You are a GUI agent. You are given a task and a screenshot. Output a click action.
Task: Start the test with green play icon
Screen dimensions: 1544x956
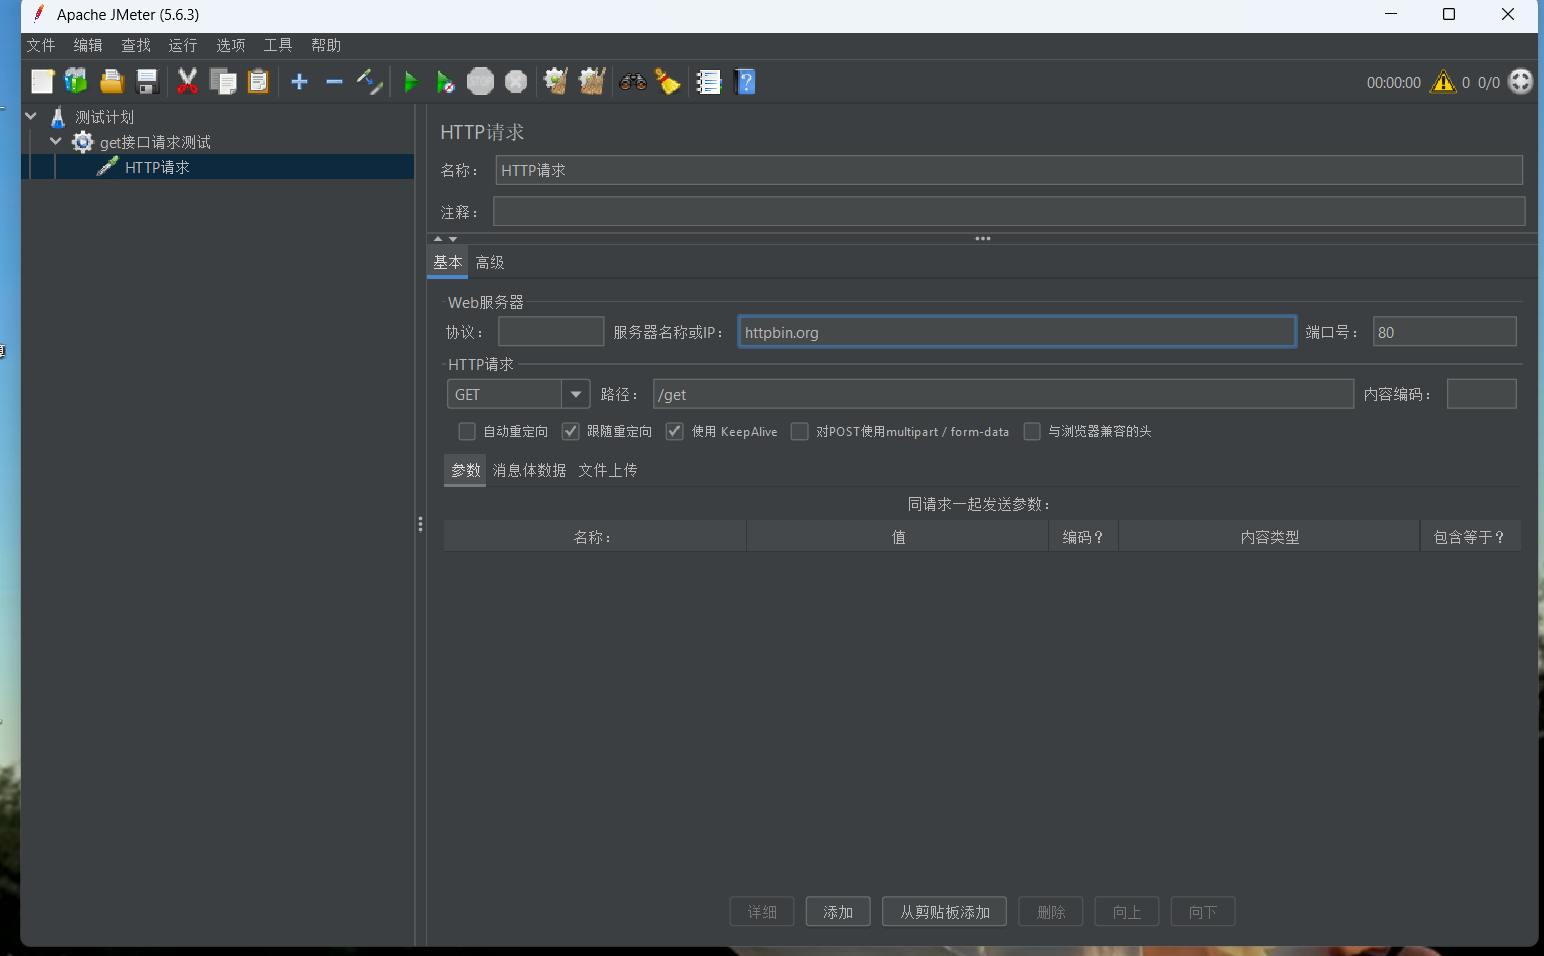[410, 82]
